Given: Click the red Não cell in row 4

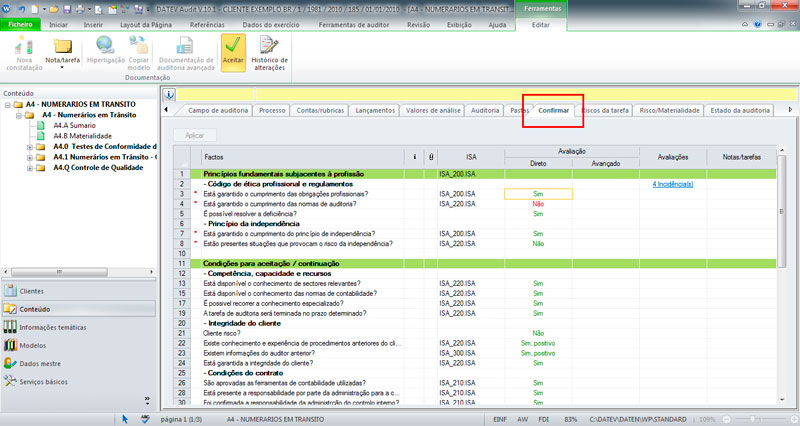Looking at the screenshot, I should point(538,204).
